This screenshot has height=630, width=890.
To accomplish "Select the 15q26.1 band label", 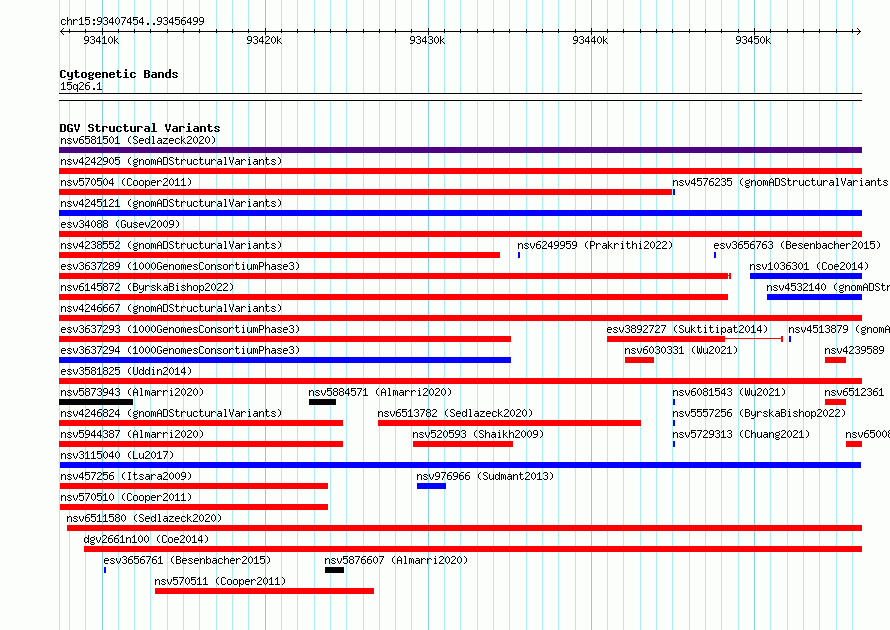I will pyautogui.click(x=81, y=86).
